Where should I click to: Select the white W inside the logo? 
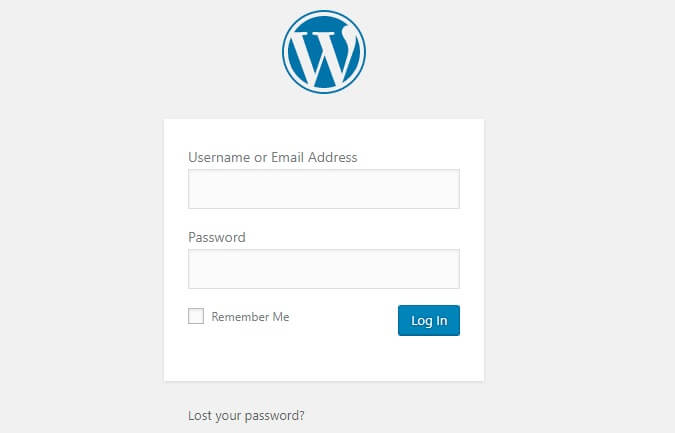tap(324, 55)
